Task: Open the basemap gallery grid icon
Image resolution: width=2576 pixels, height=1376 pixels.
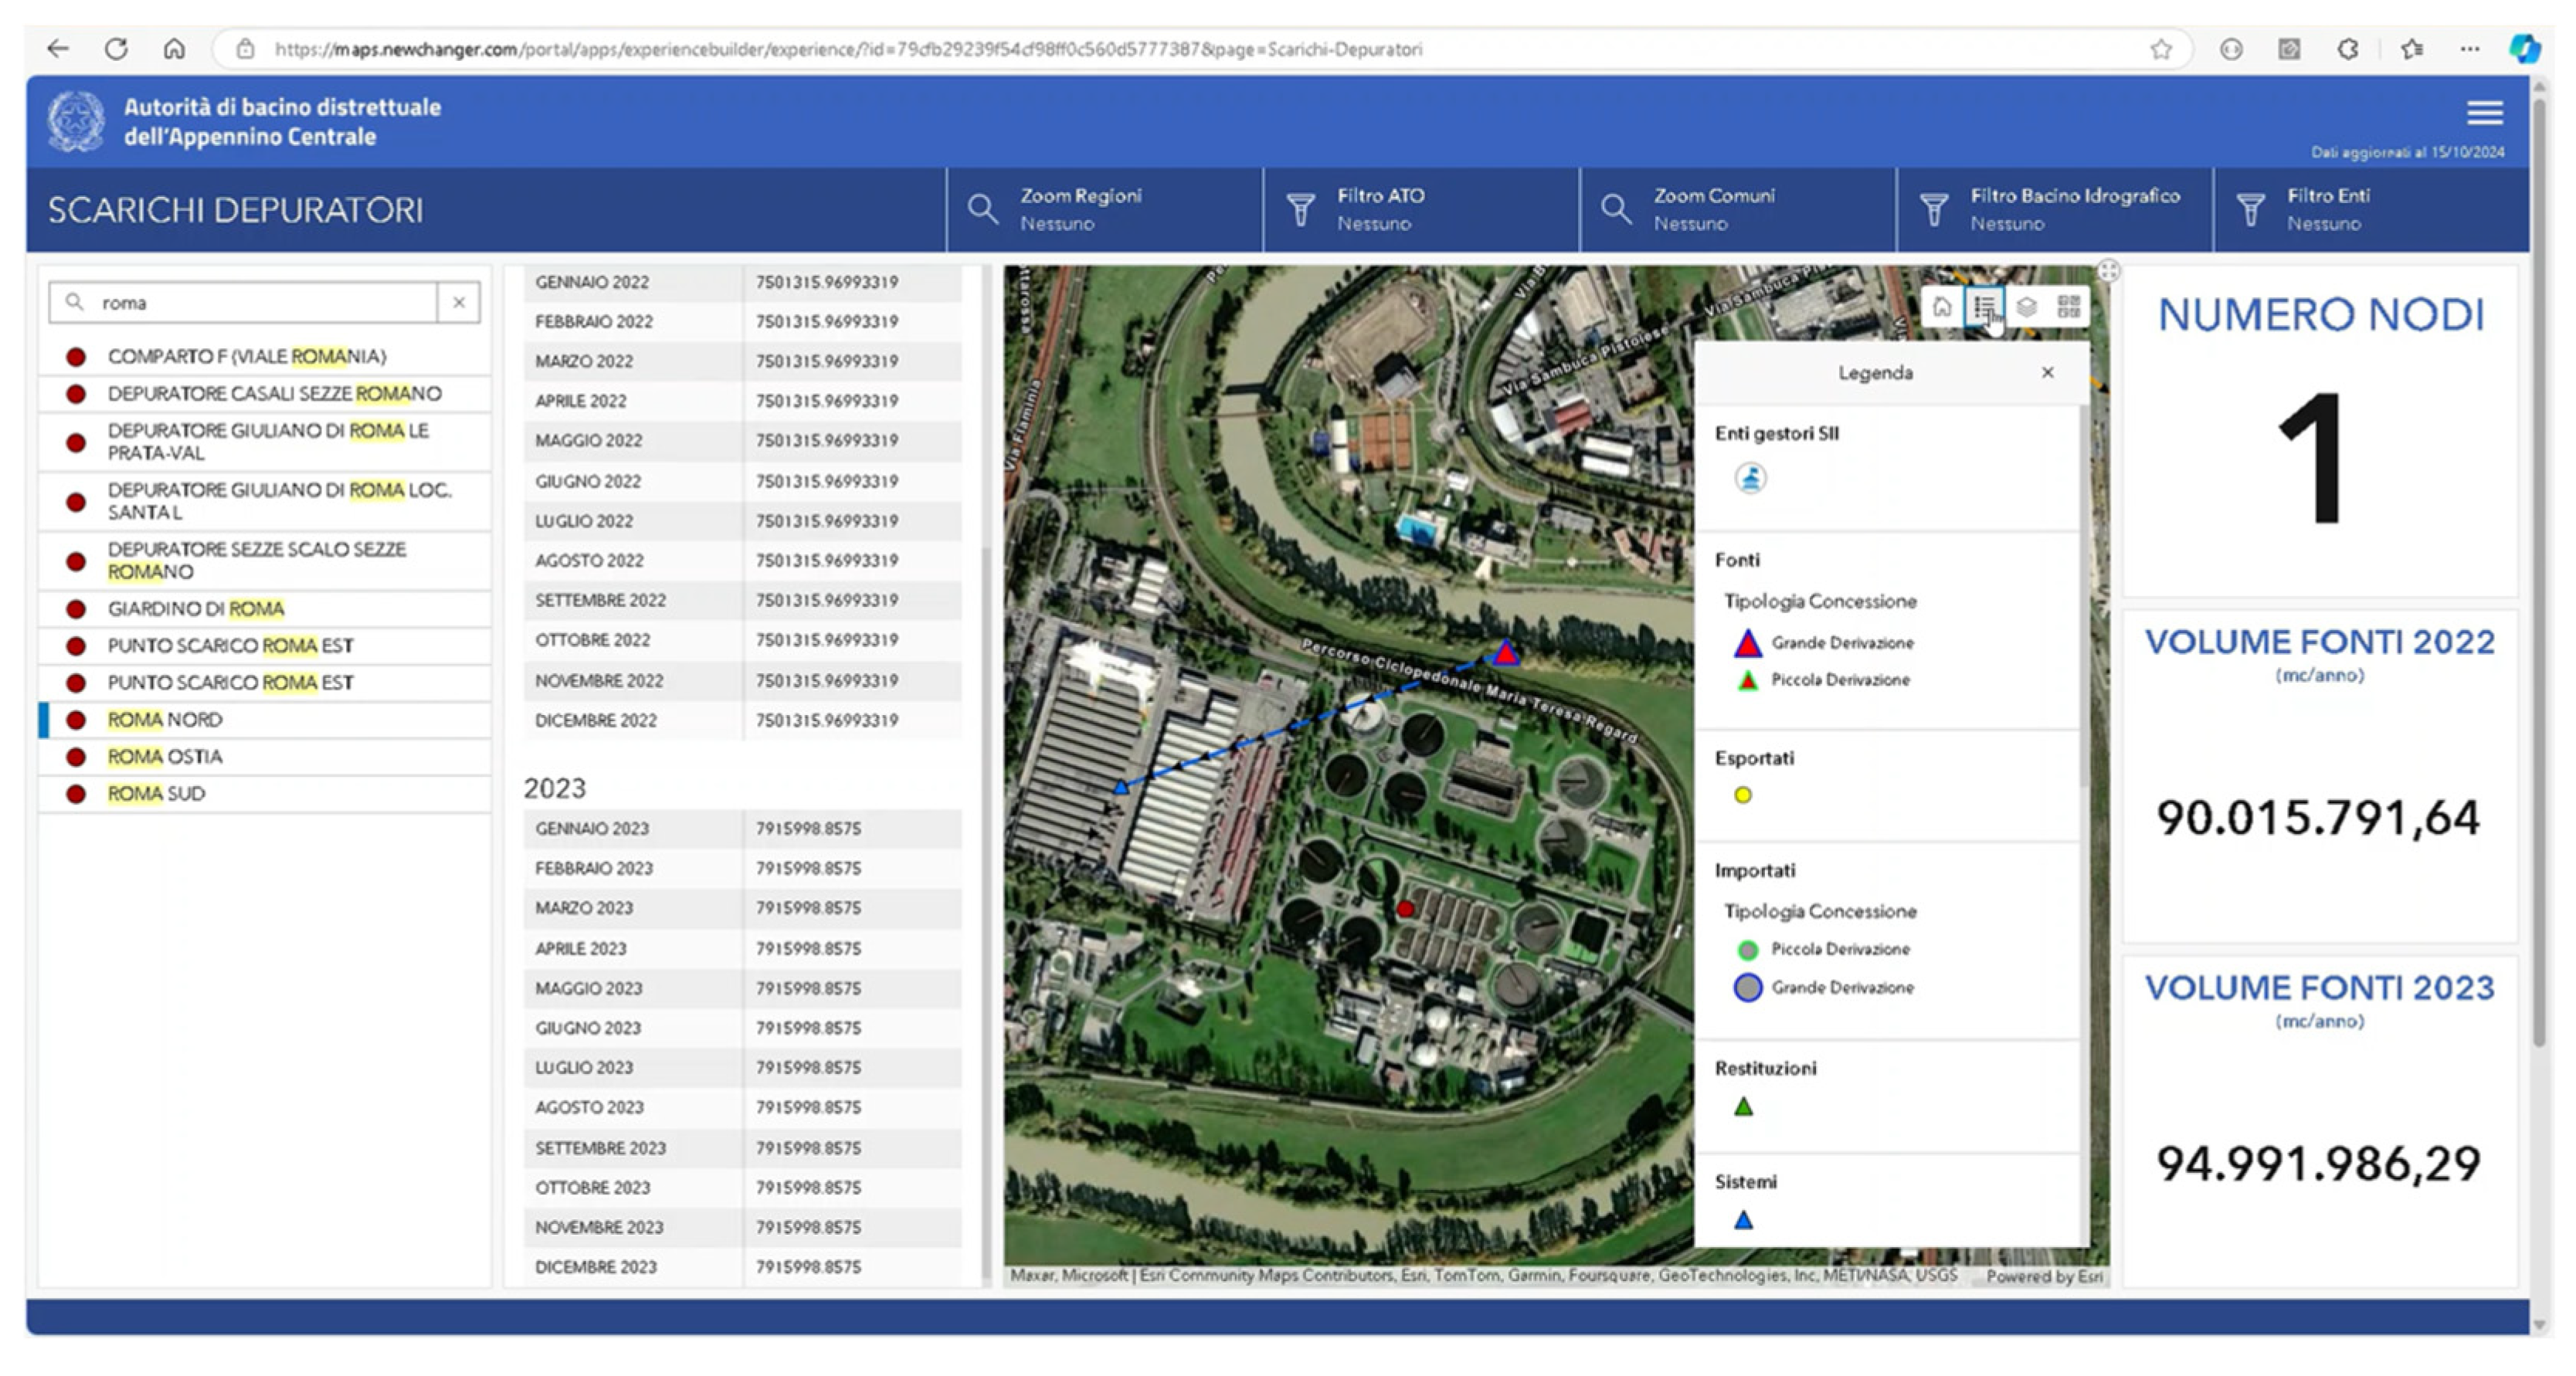Action: [x=2068, y=307]
